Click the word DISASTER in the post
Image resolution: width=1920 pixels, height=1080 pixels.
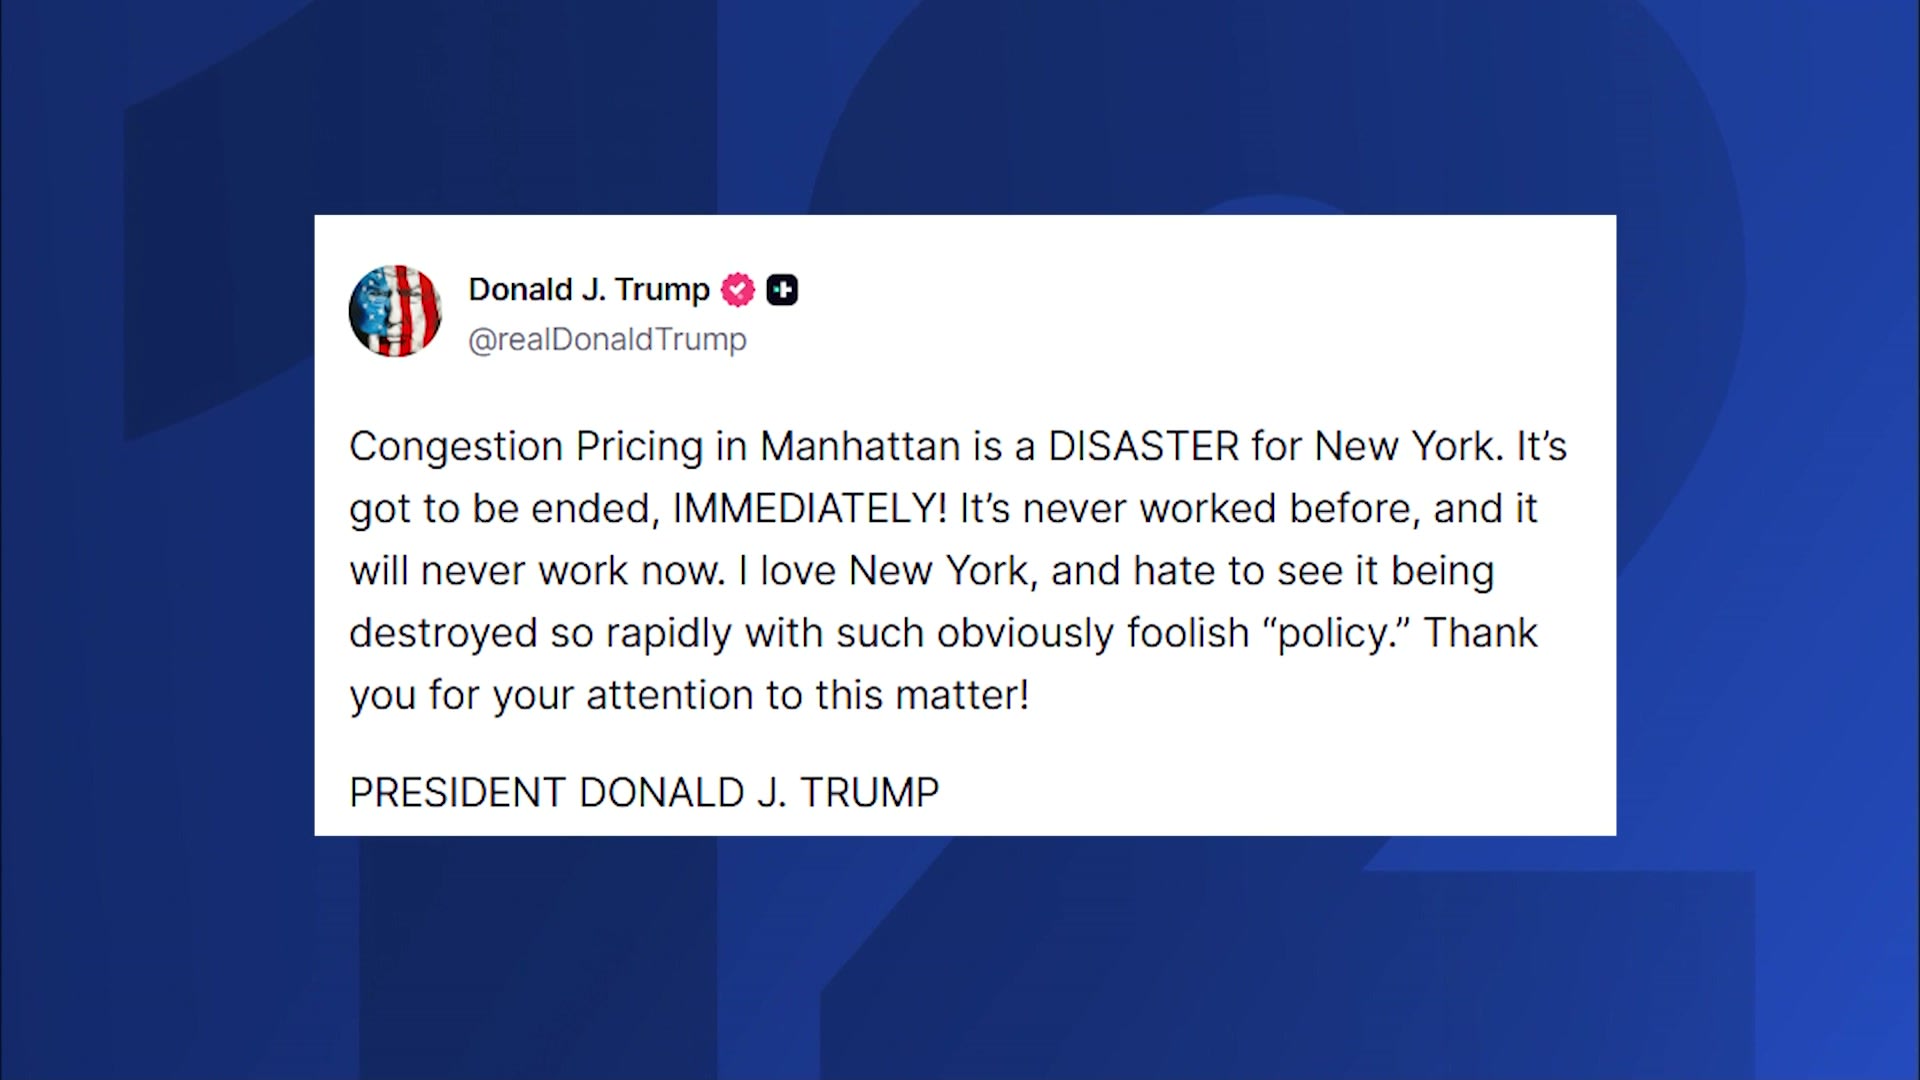[x=1143, y=446]
